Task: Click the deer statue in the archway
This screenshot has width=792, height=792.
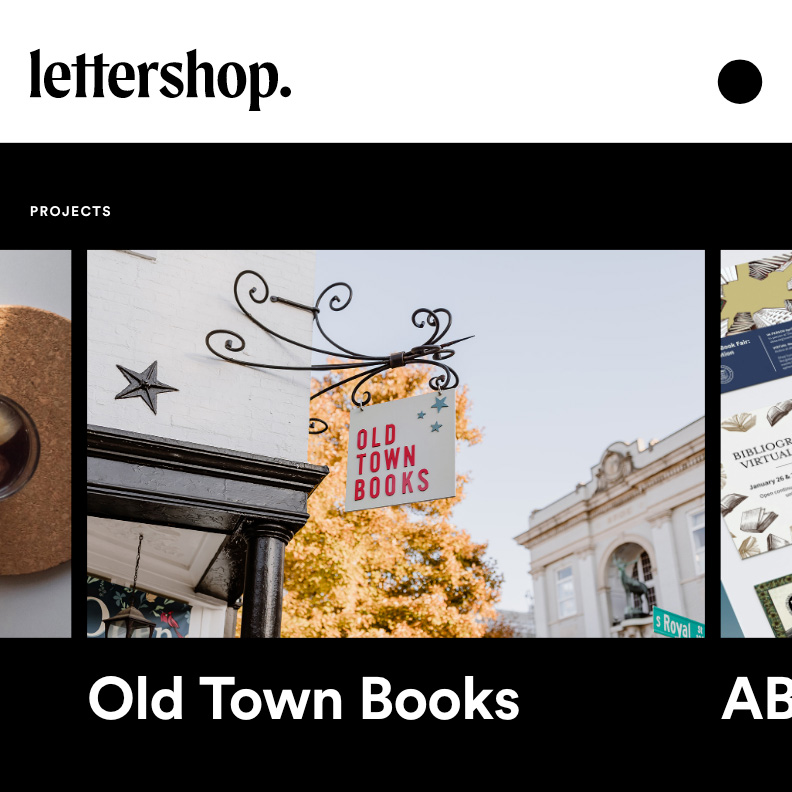Action: coord(629,587)
